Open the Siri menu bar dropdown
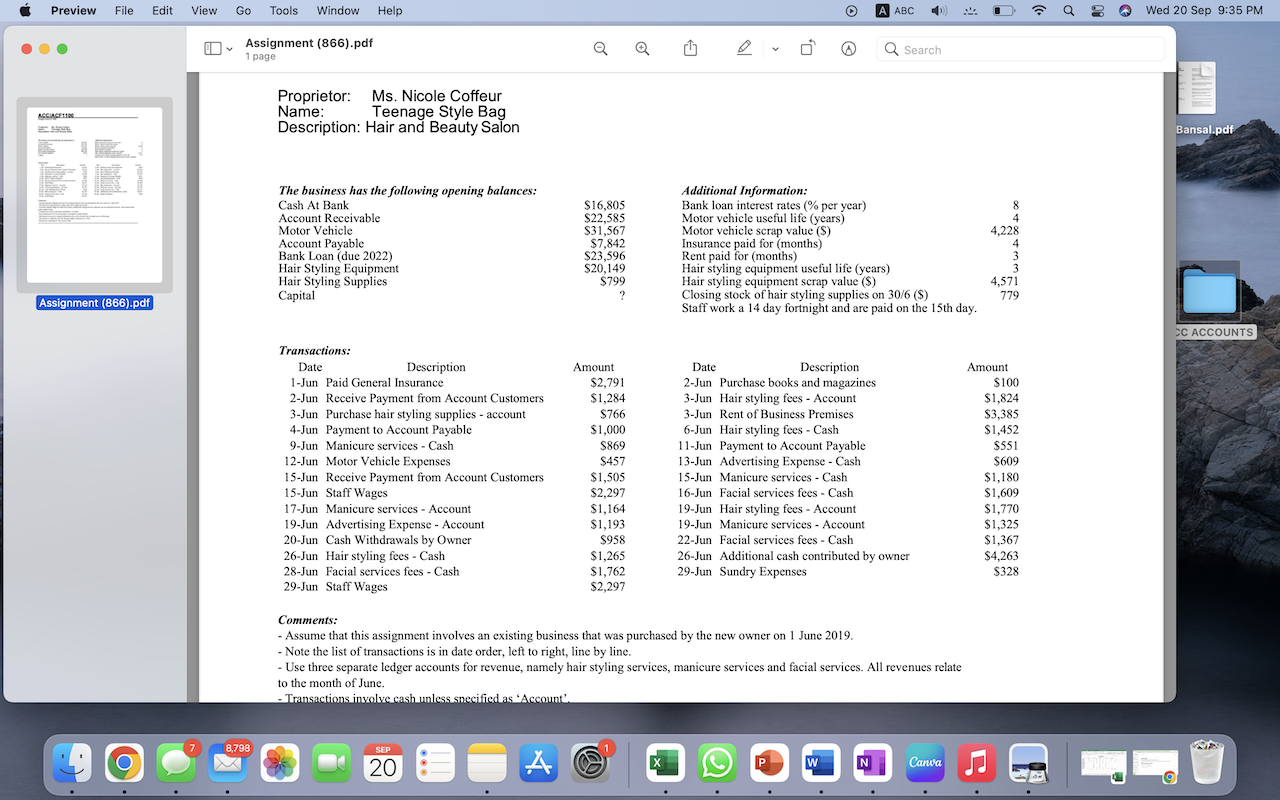1280x800 pixels. coord(1124,10)
